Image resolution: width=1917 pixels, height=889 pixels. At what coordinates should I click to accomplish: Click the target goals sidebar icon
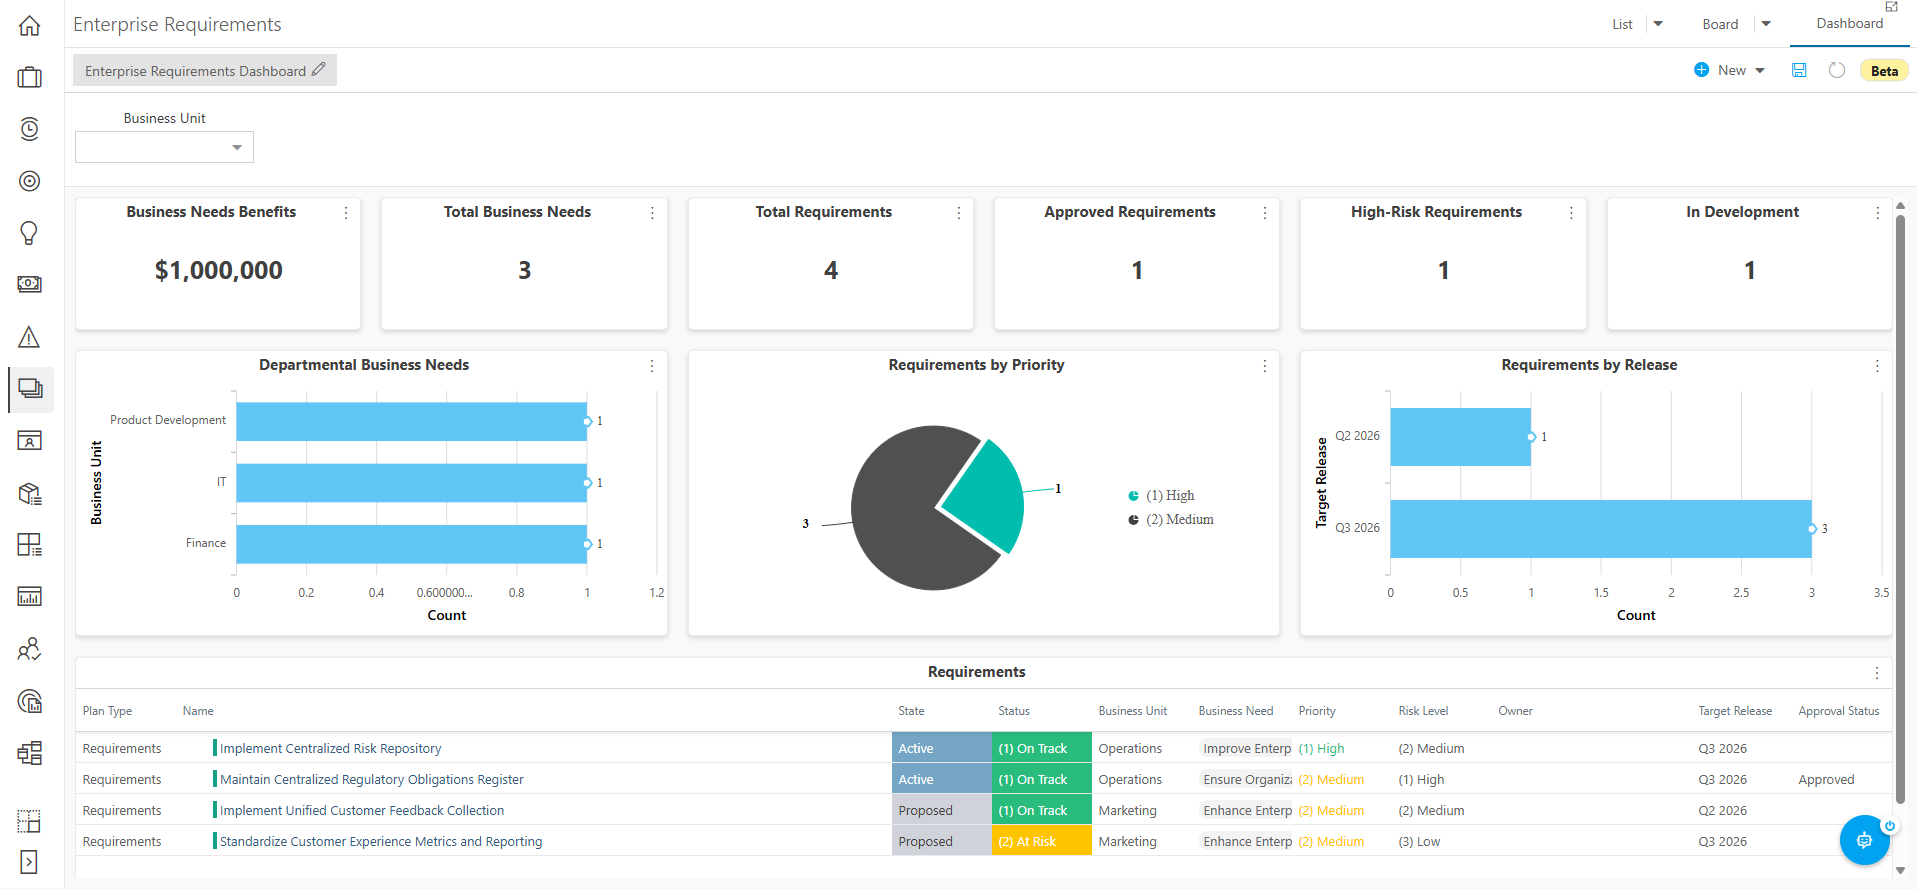(x=30, y=181)
